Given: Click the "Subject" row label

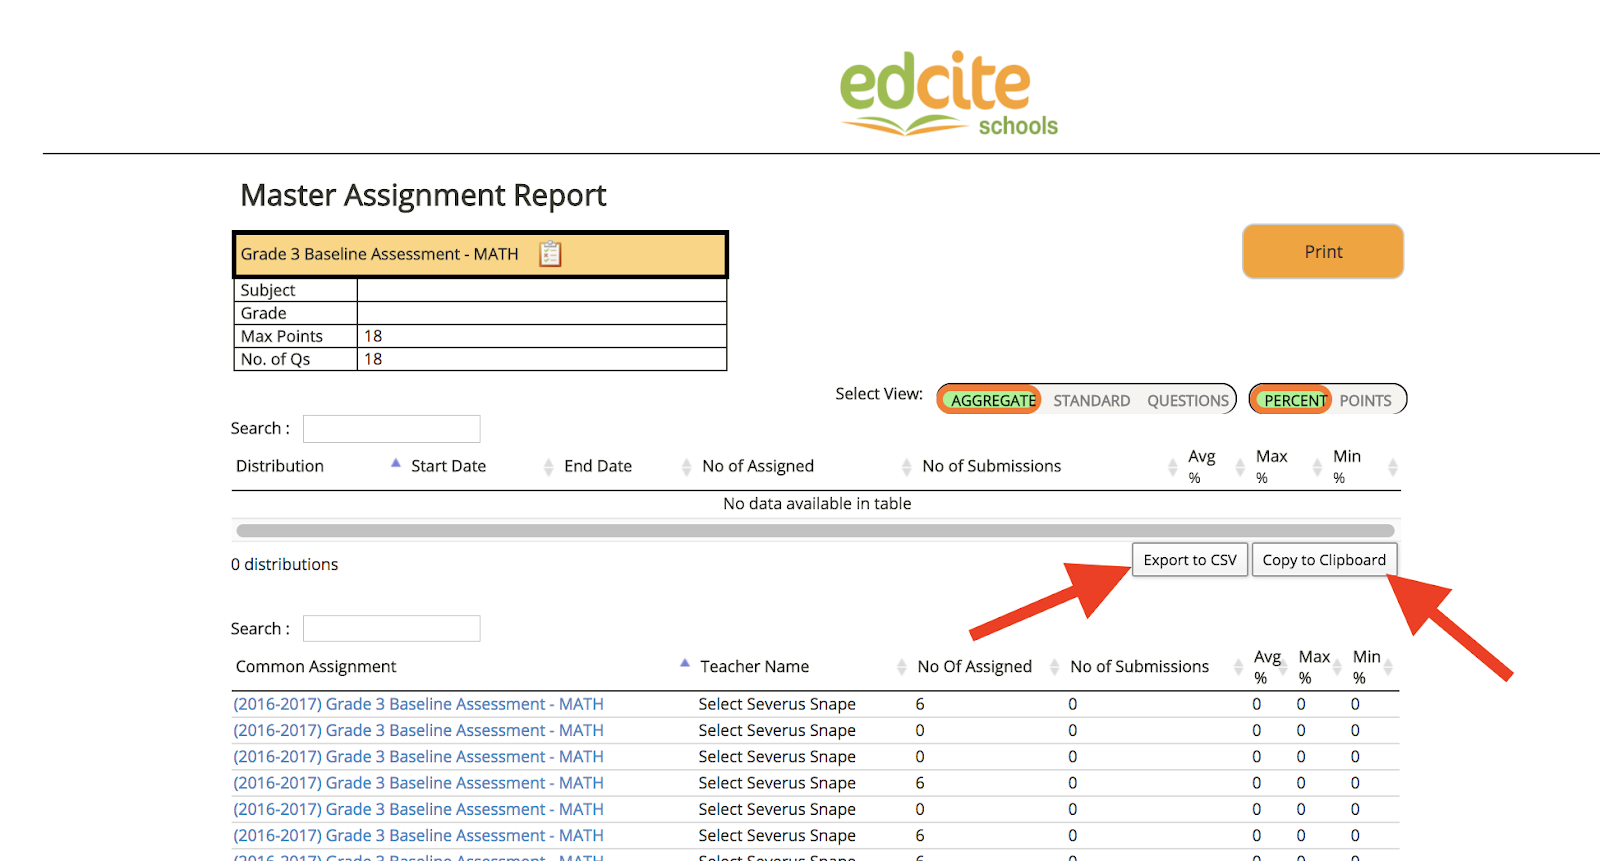Looking at the screenshot, I should point(268,290).
